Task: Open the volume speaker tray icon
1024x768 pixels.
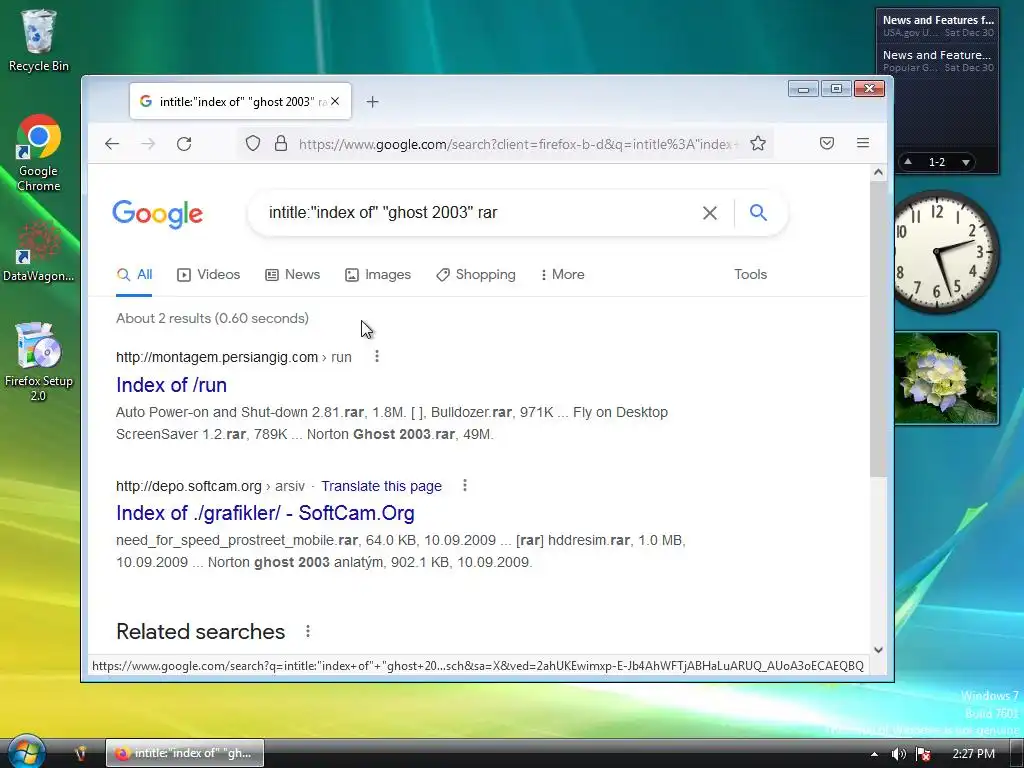Action: click(x=899, y=754)
